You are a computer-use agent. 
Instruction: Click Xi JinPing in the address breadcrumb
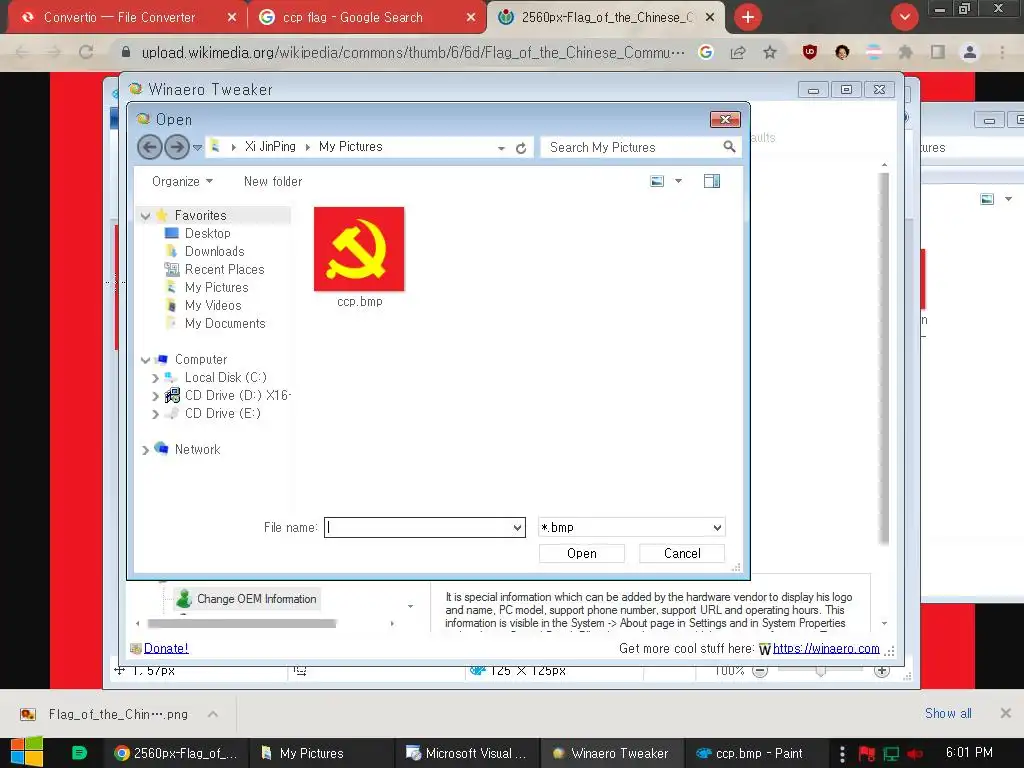click(270, 146)
